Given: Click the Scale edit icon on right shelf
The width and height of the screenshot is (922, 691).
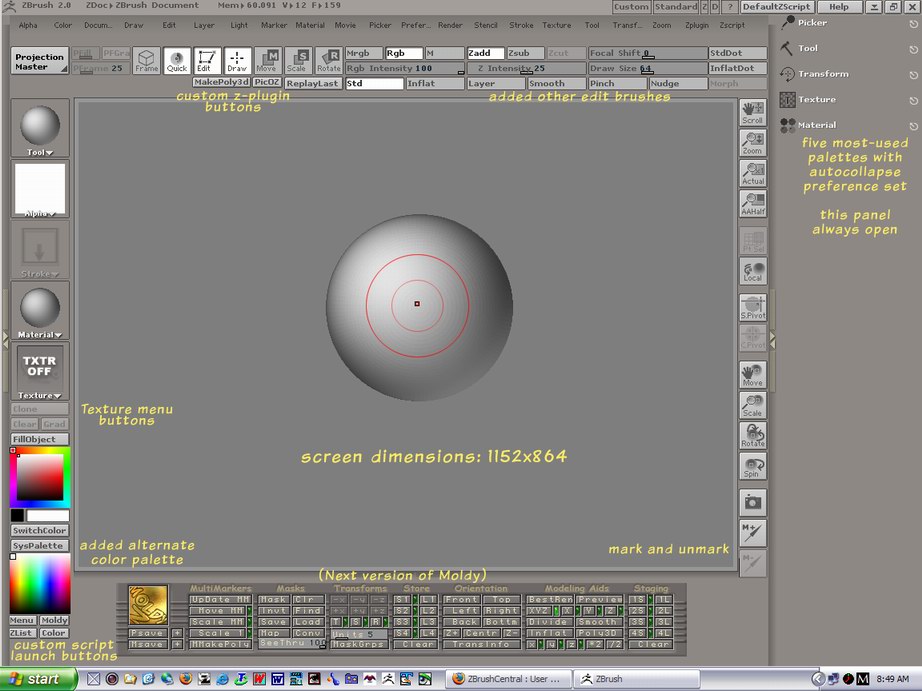Looking at the screenshot, I should pyautogui.click(x=753, y=405).
